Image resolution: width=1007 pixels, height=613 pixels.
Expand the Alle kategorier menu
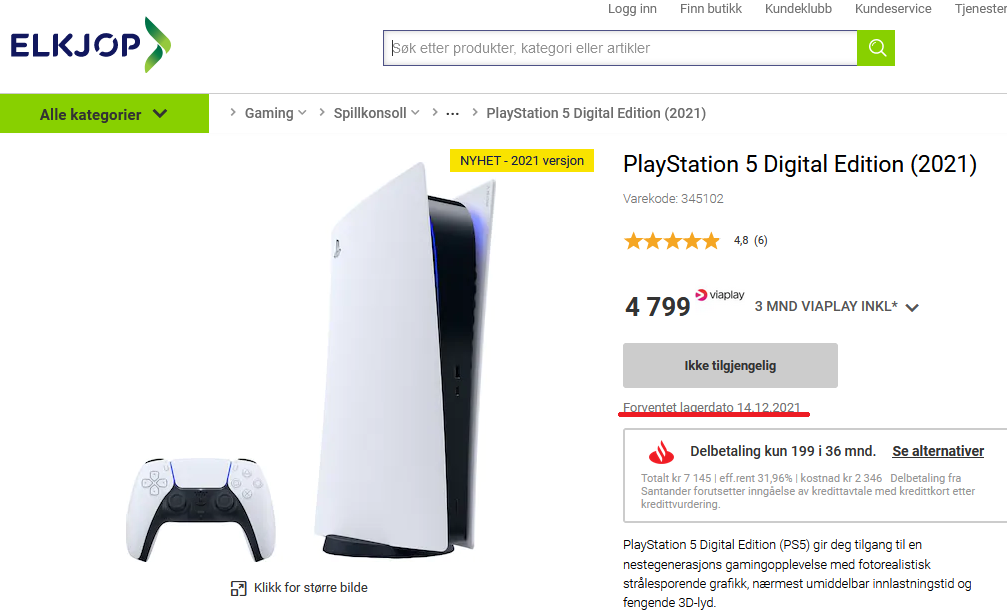(x=104, y=114)
